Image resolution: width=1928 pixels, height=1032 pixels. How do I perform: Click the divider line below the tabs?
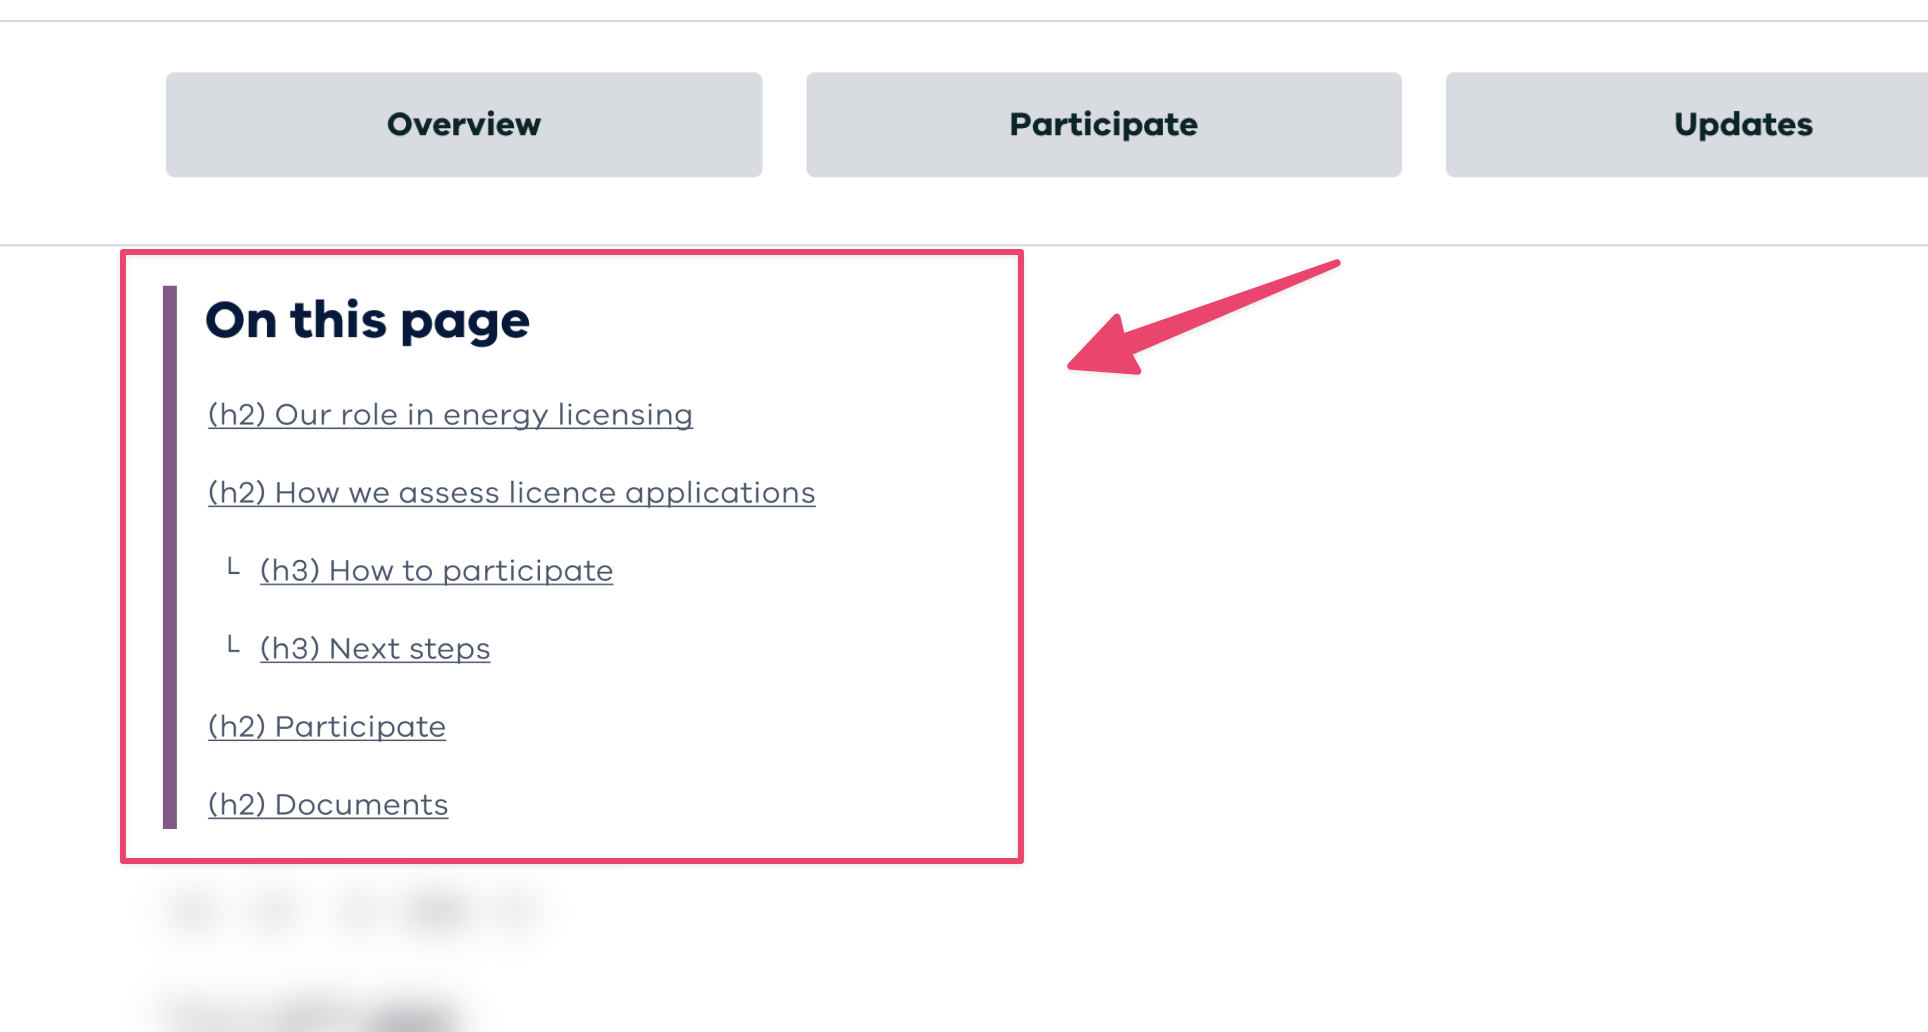[1400, 245]
